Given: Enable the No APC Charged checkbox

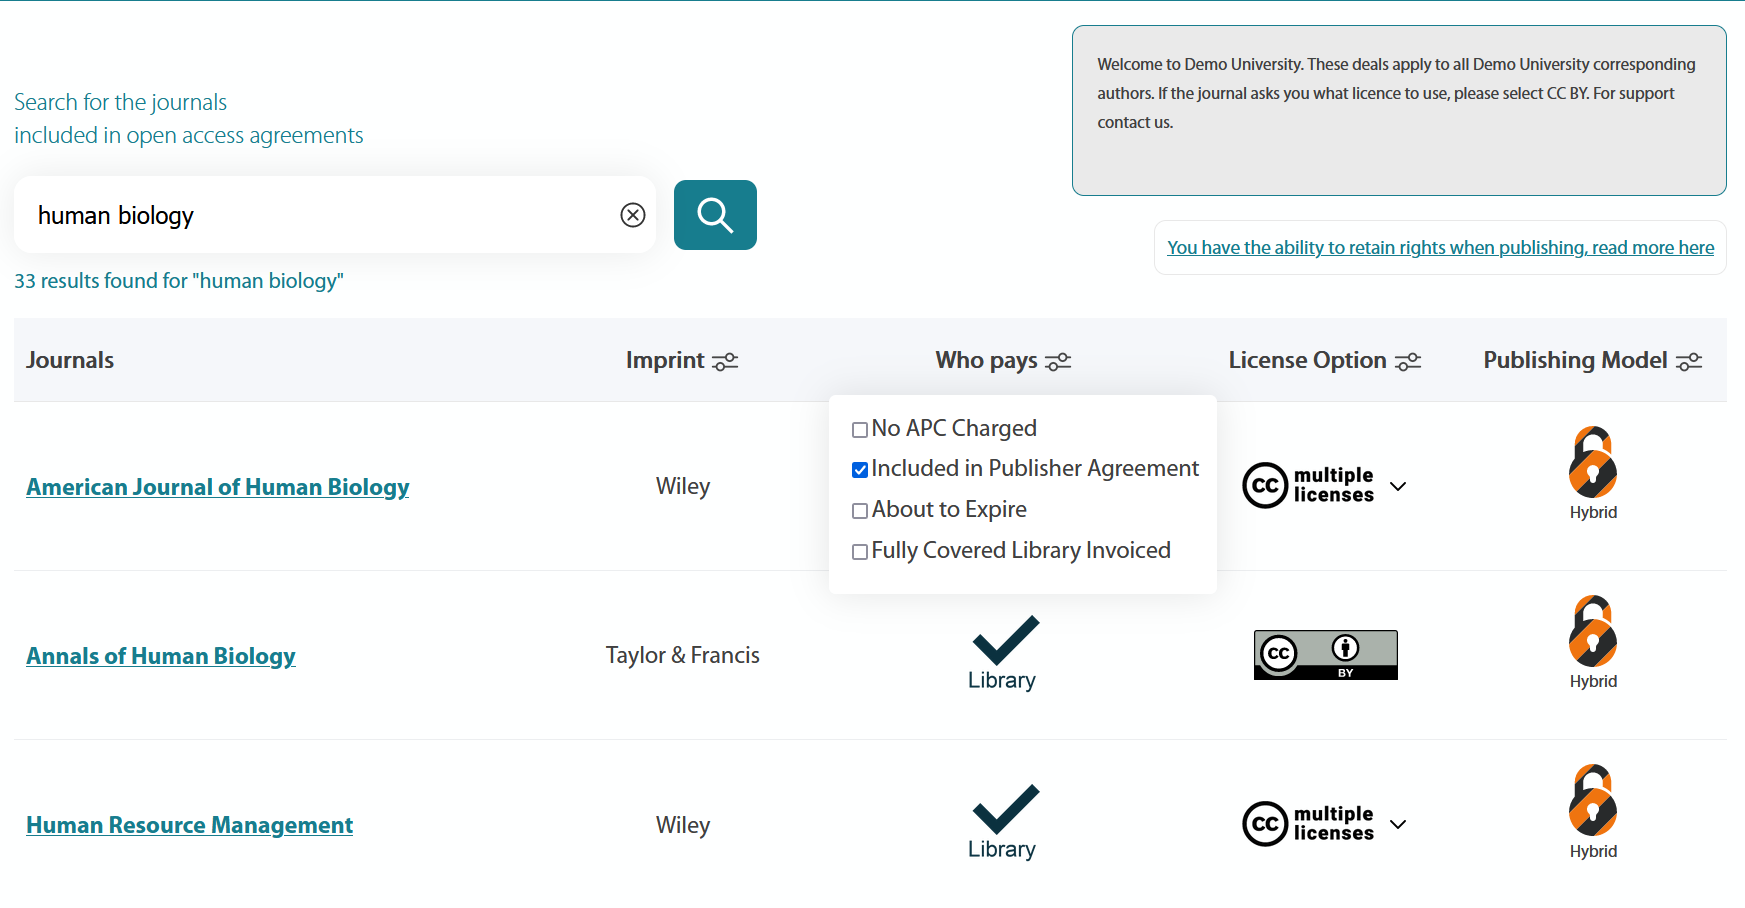Looking at the screenshot, I should 860,430.
